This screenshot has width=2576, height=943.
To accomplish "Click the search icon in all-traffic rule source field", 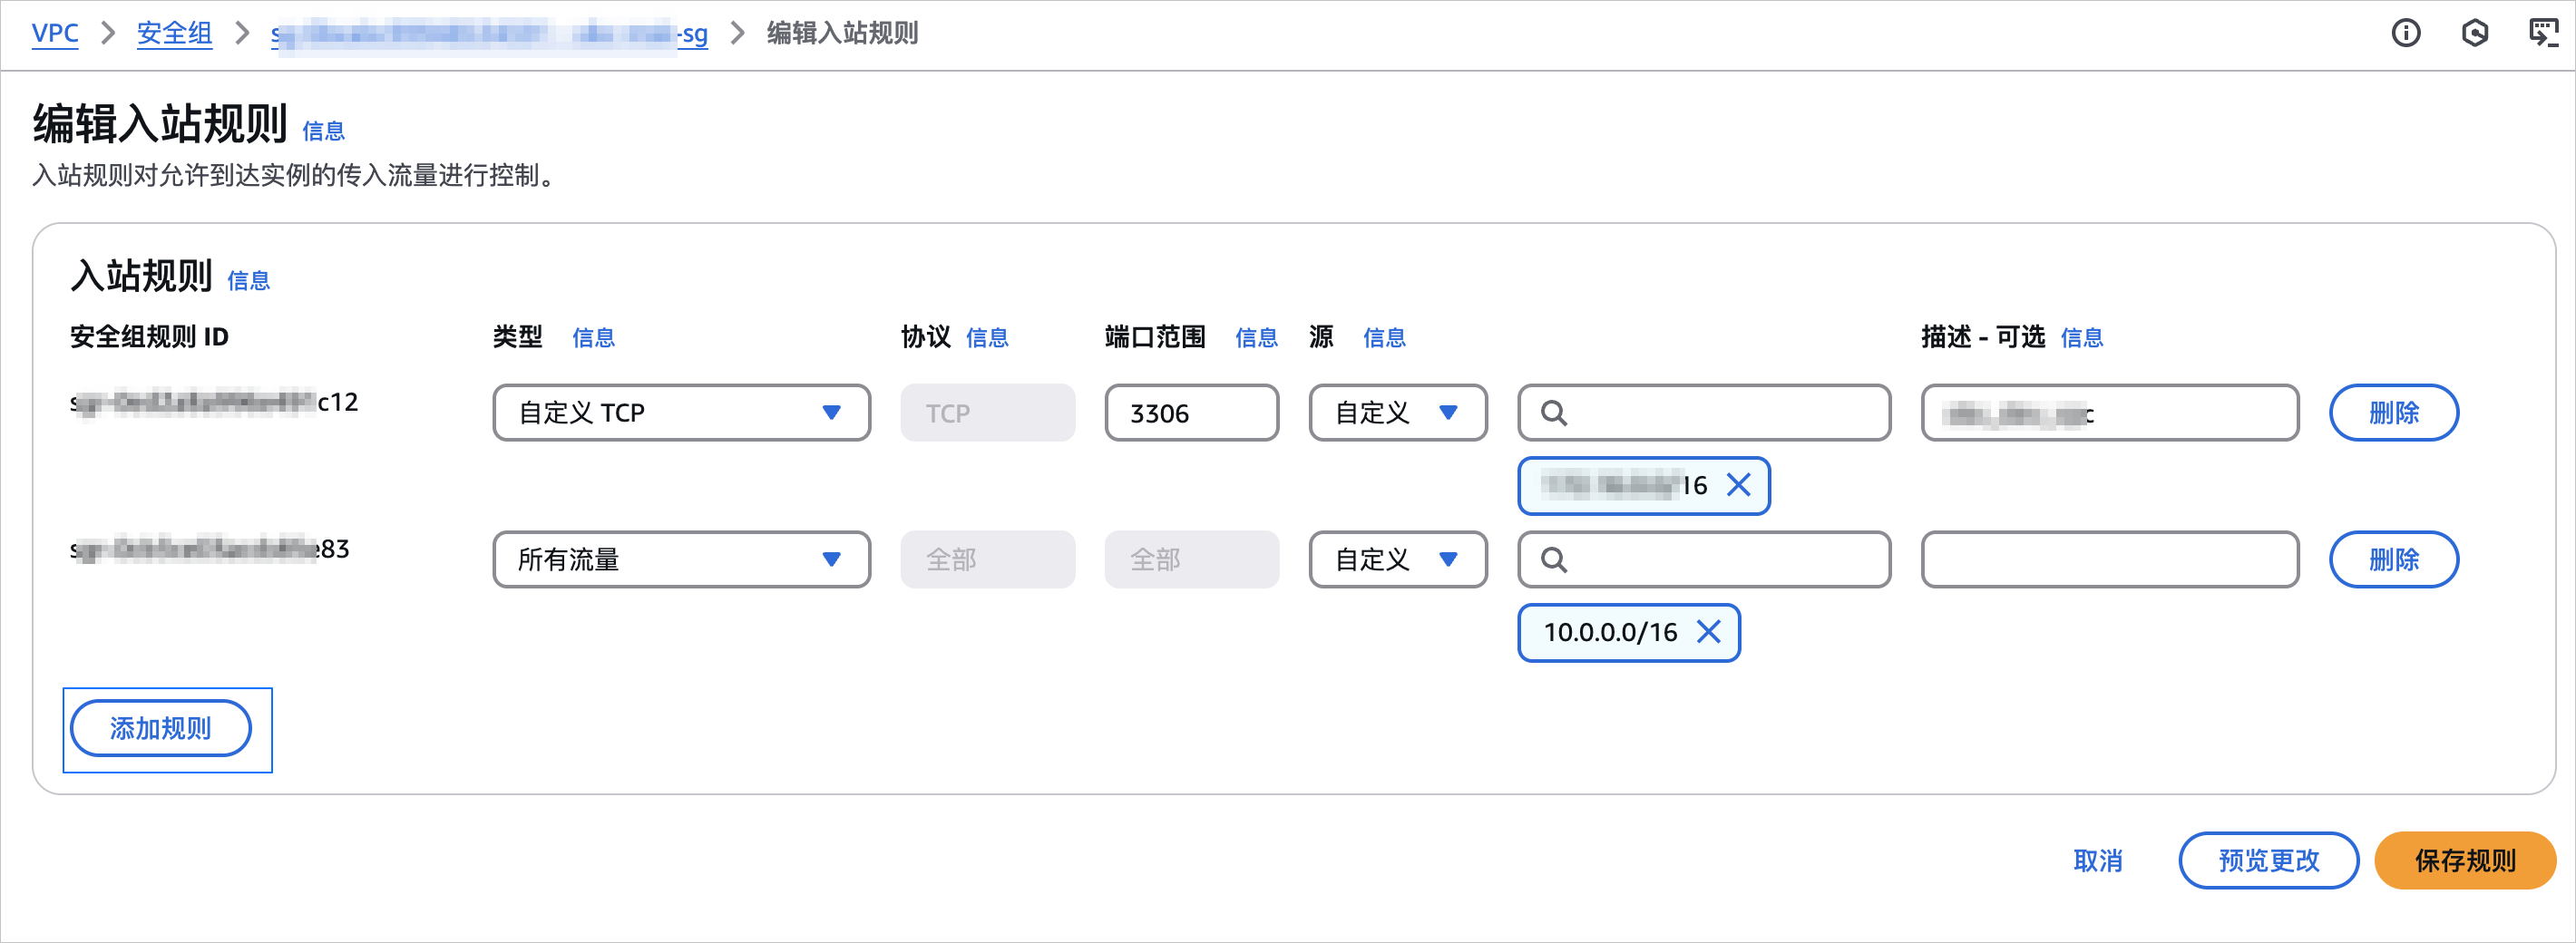I will pos(1553,560).
